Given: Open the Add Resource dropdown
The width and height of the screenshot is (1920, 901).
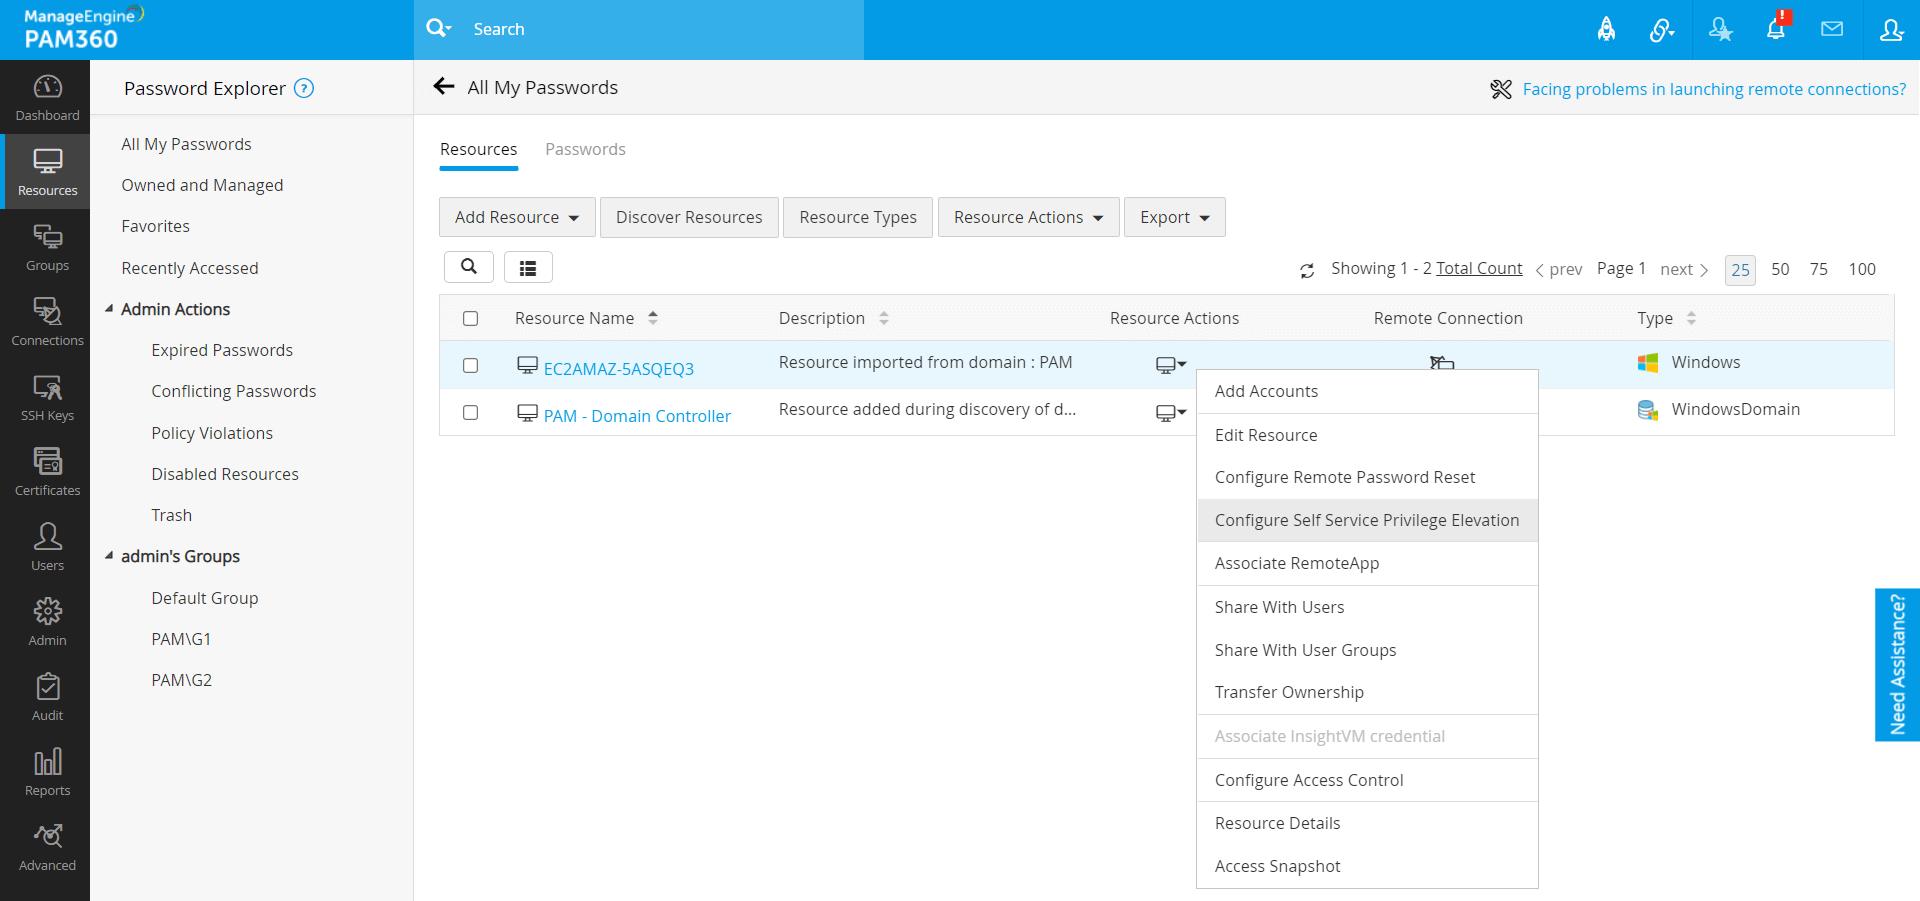Looking at the screenshot, I should point(517,217).
